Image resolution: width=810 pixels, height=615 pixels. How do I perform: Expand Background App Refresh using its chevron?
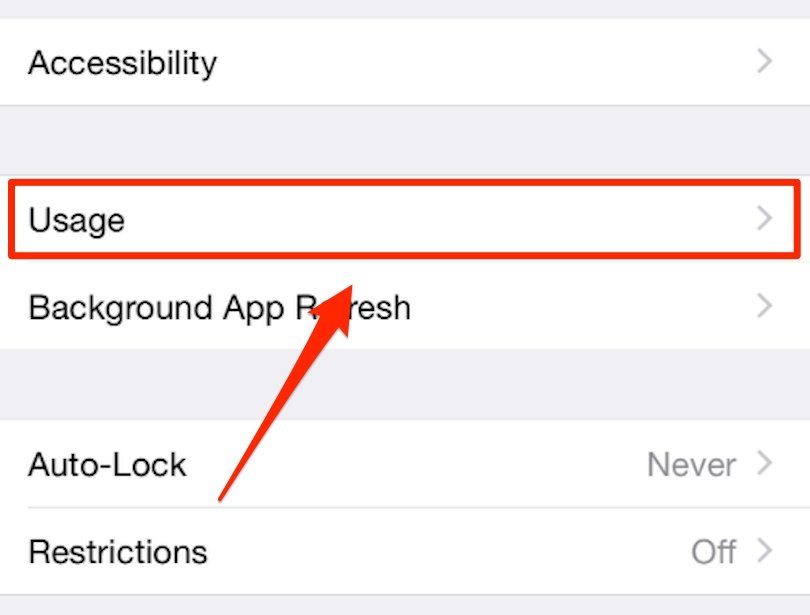(x=765, y=306)
